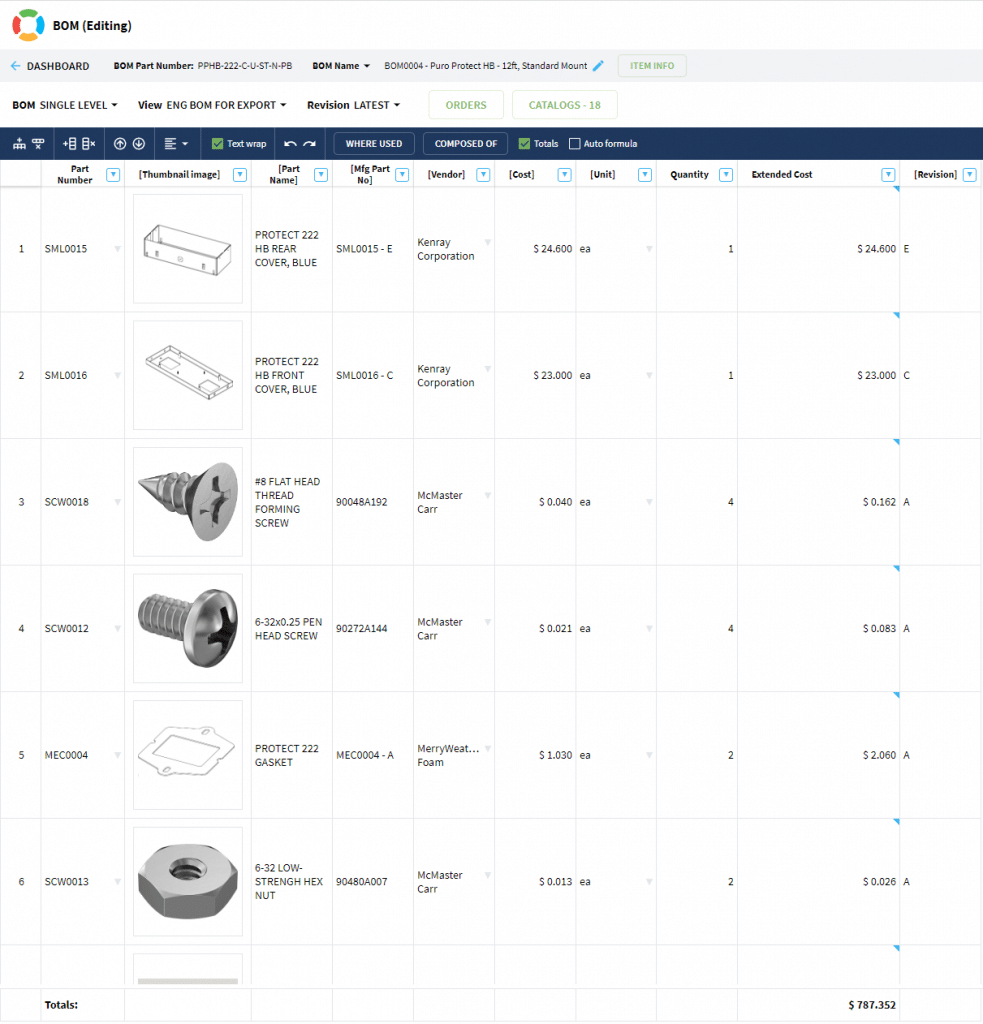Click the $ 787.352 totals value
This screenshot has width=983, height=1024.
(872, 1005)
